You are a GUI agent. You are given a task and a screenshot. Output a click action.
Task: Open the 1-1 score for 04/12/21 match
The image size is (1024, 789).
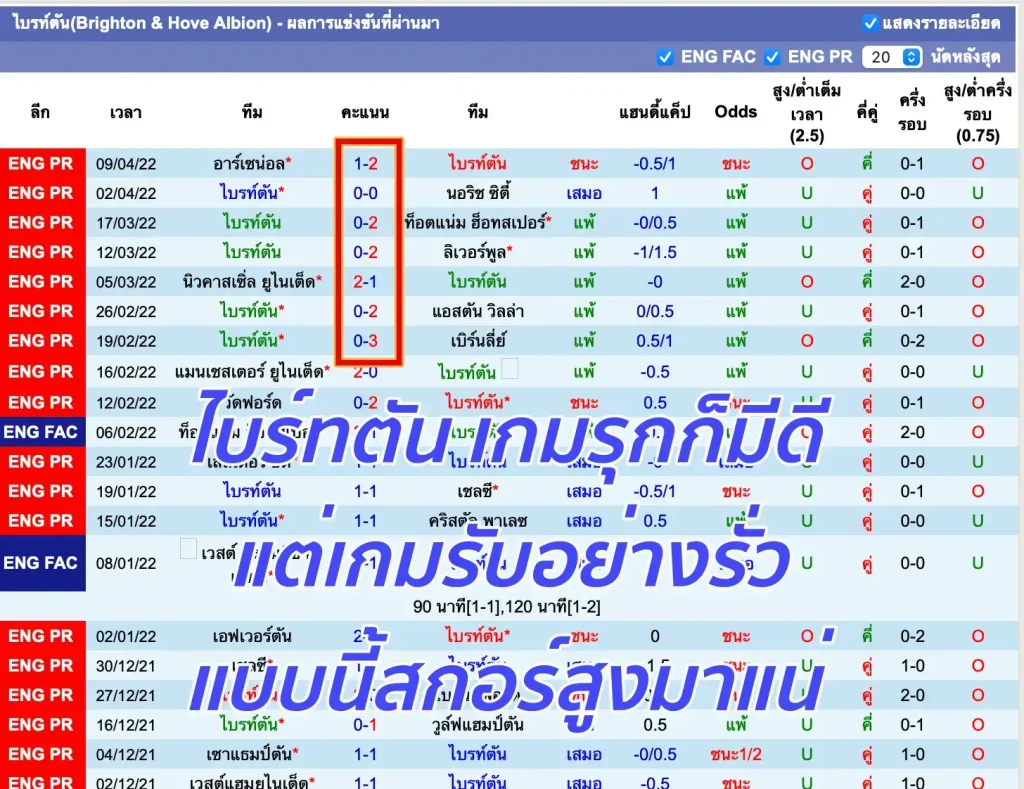(x=365, y=754)
